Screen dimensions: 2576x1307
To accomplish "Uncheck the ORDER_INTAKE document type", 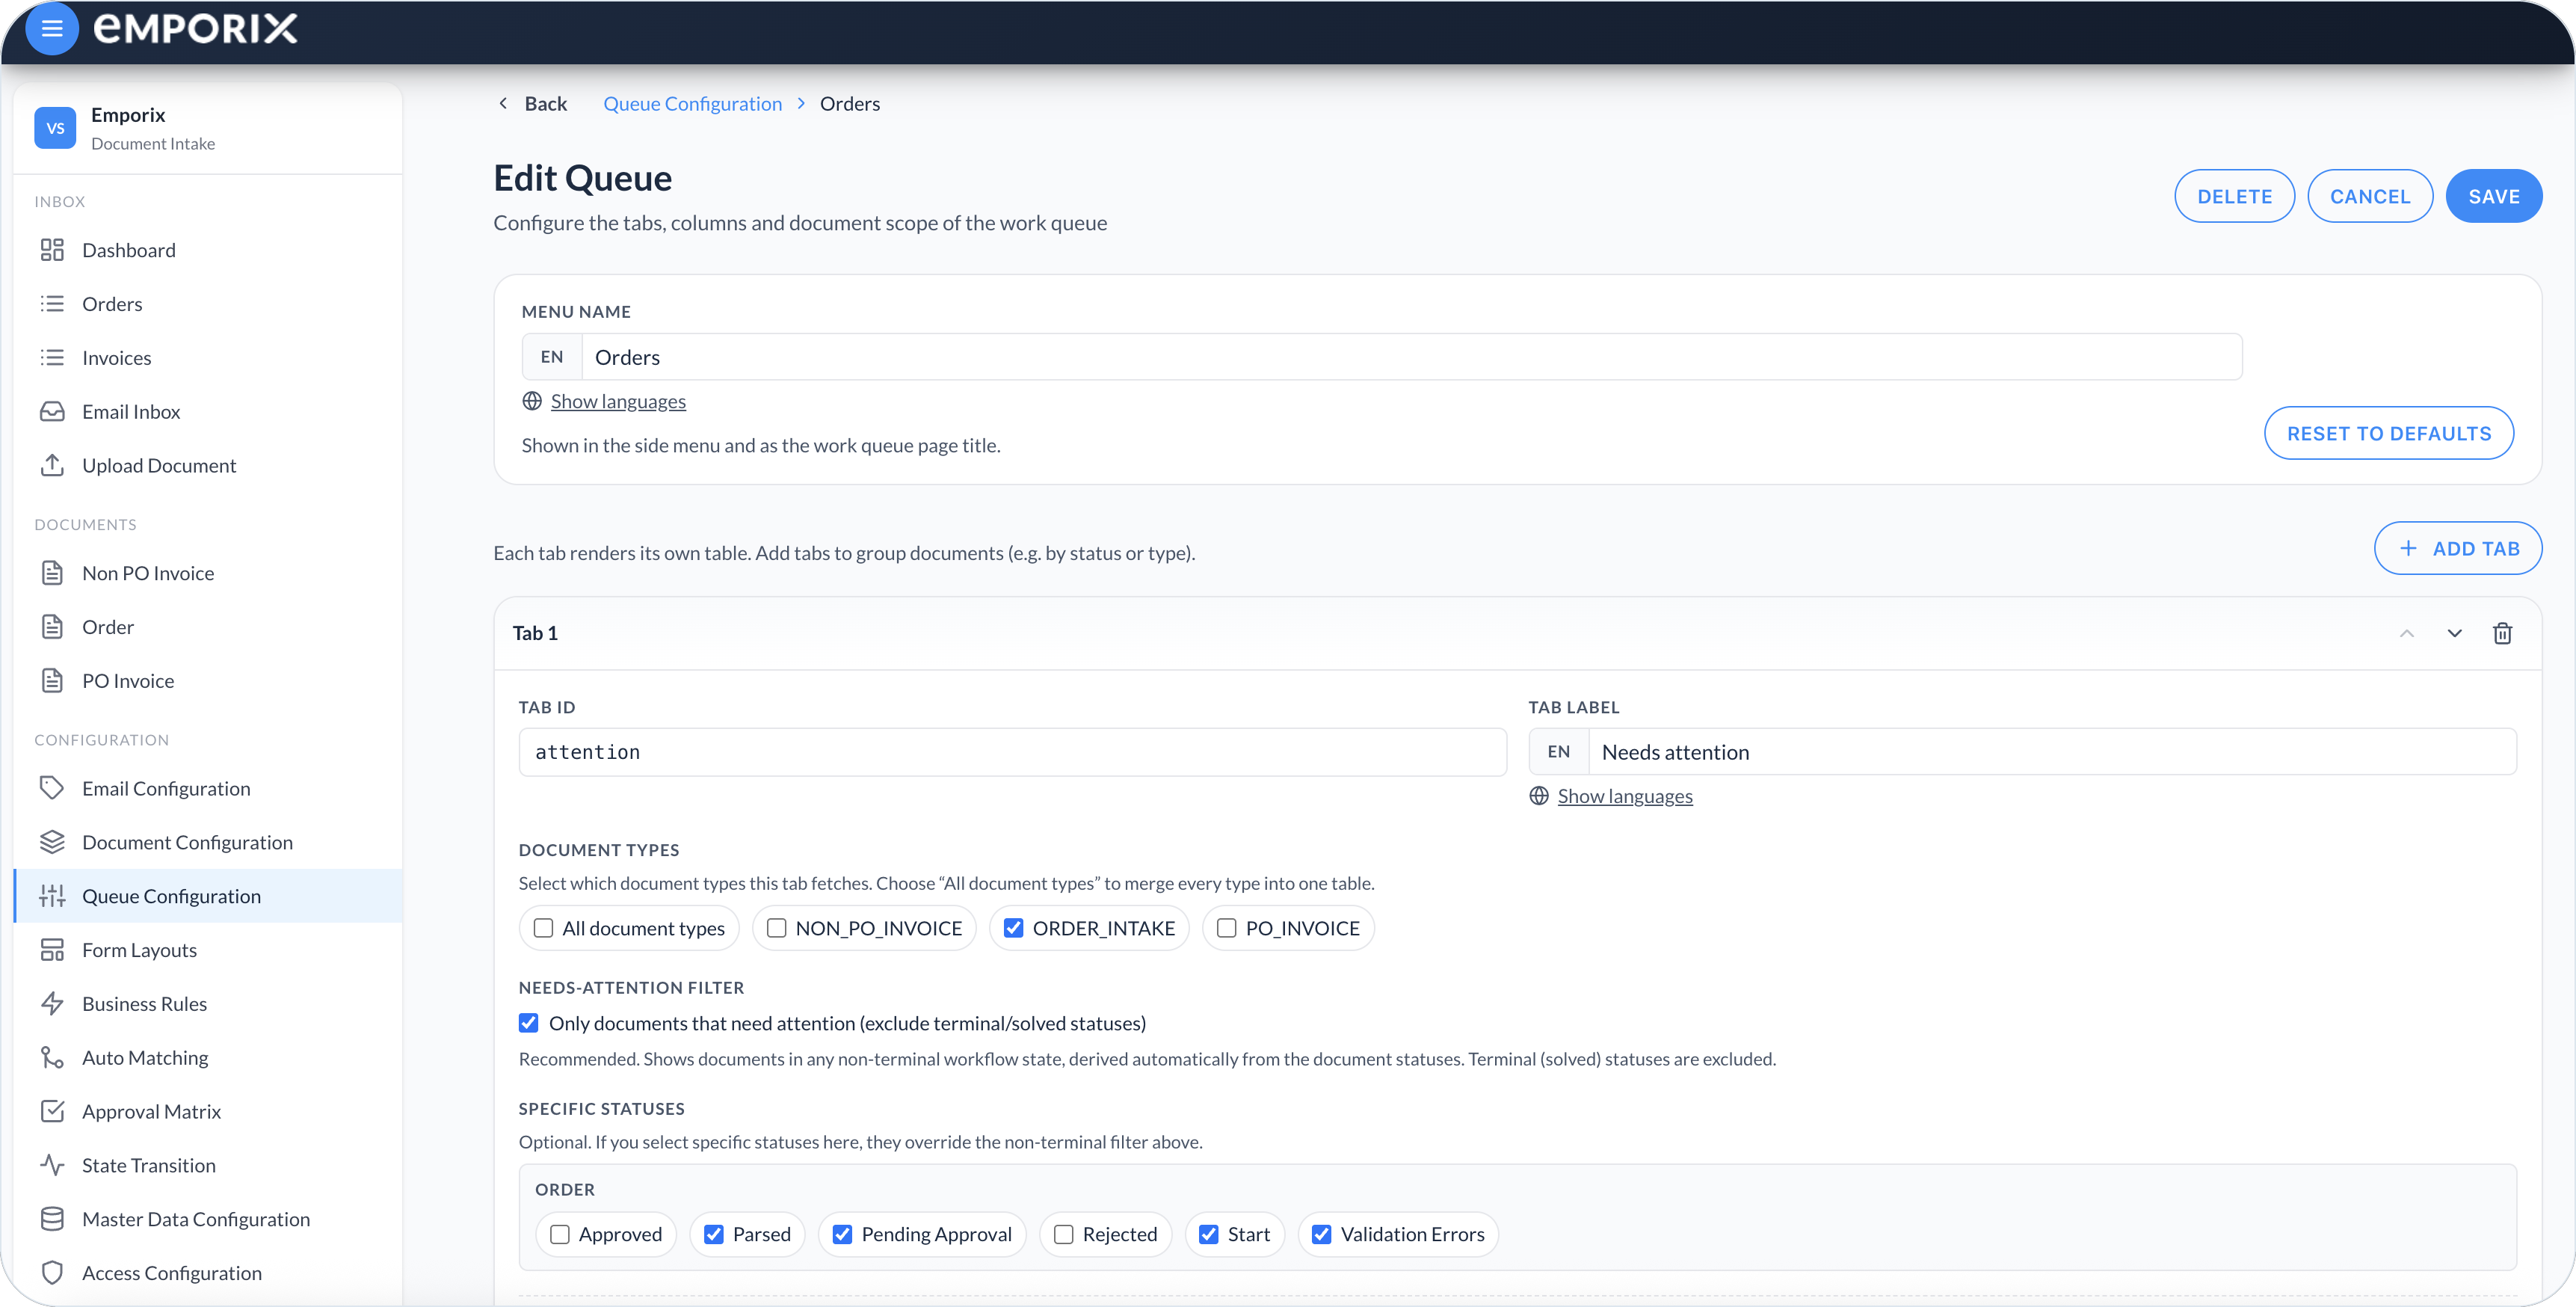I will tap(1013, 928).
